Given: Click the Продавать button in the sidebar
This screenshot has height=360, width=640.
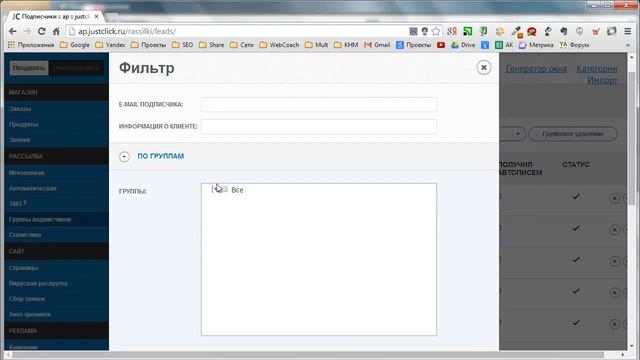Looking at the screenshot, I should [29, 68].
